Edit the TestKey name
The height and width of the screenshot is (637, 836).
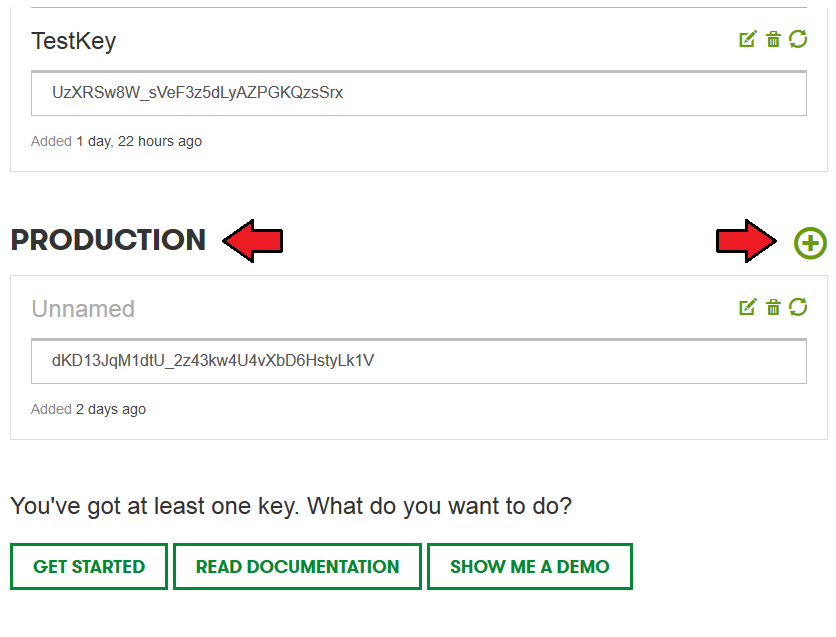pyautogui.click(x=747, y=39)
